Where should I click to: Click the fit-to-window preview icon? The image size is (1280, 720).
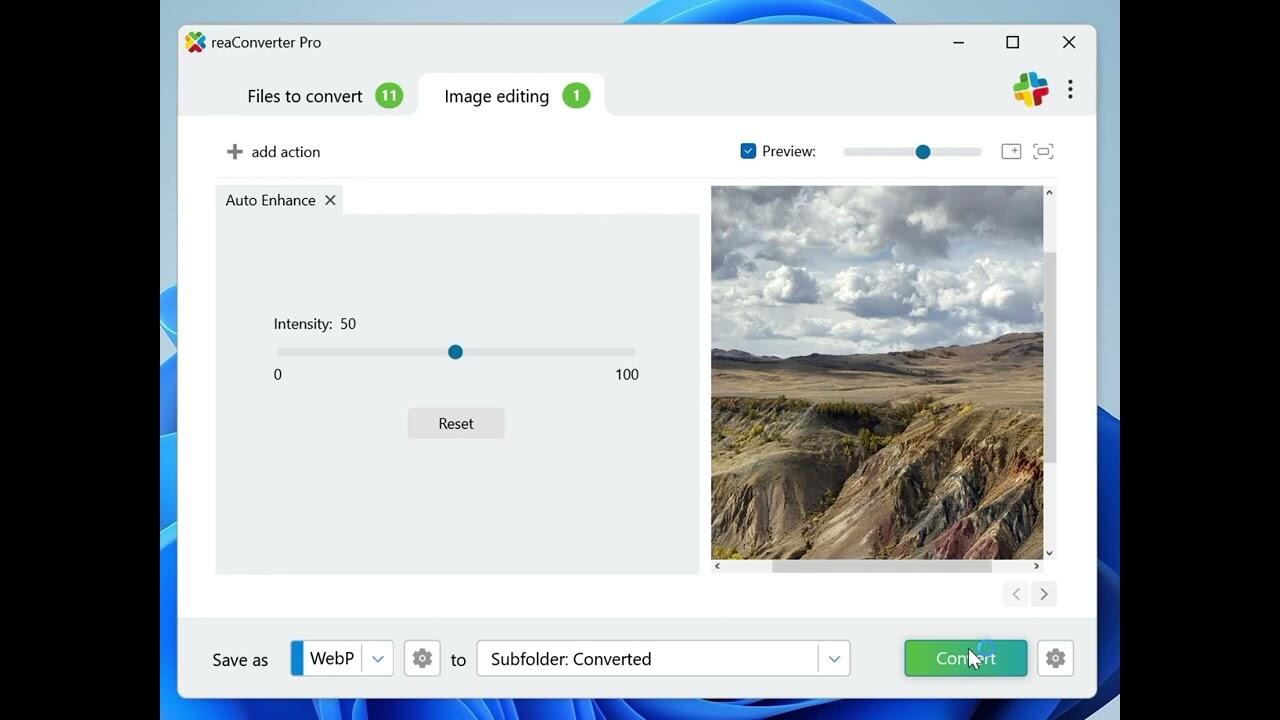click(x=1043, y=152)
